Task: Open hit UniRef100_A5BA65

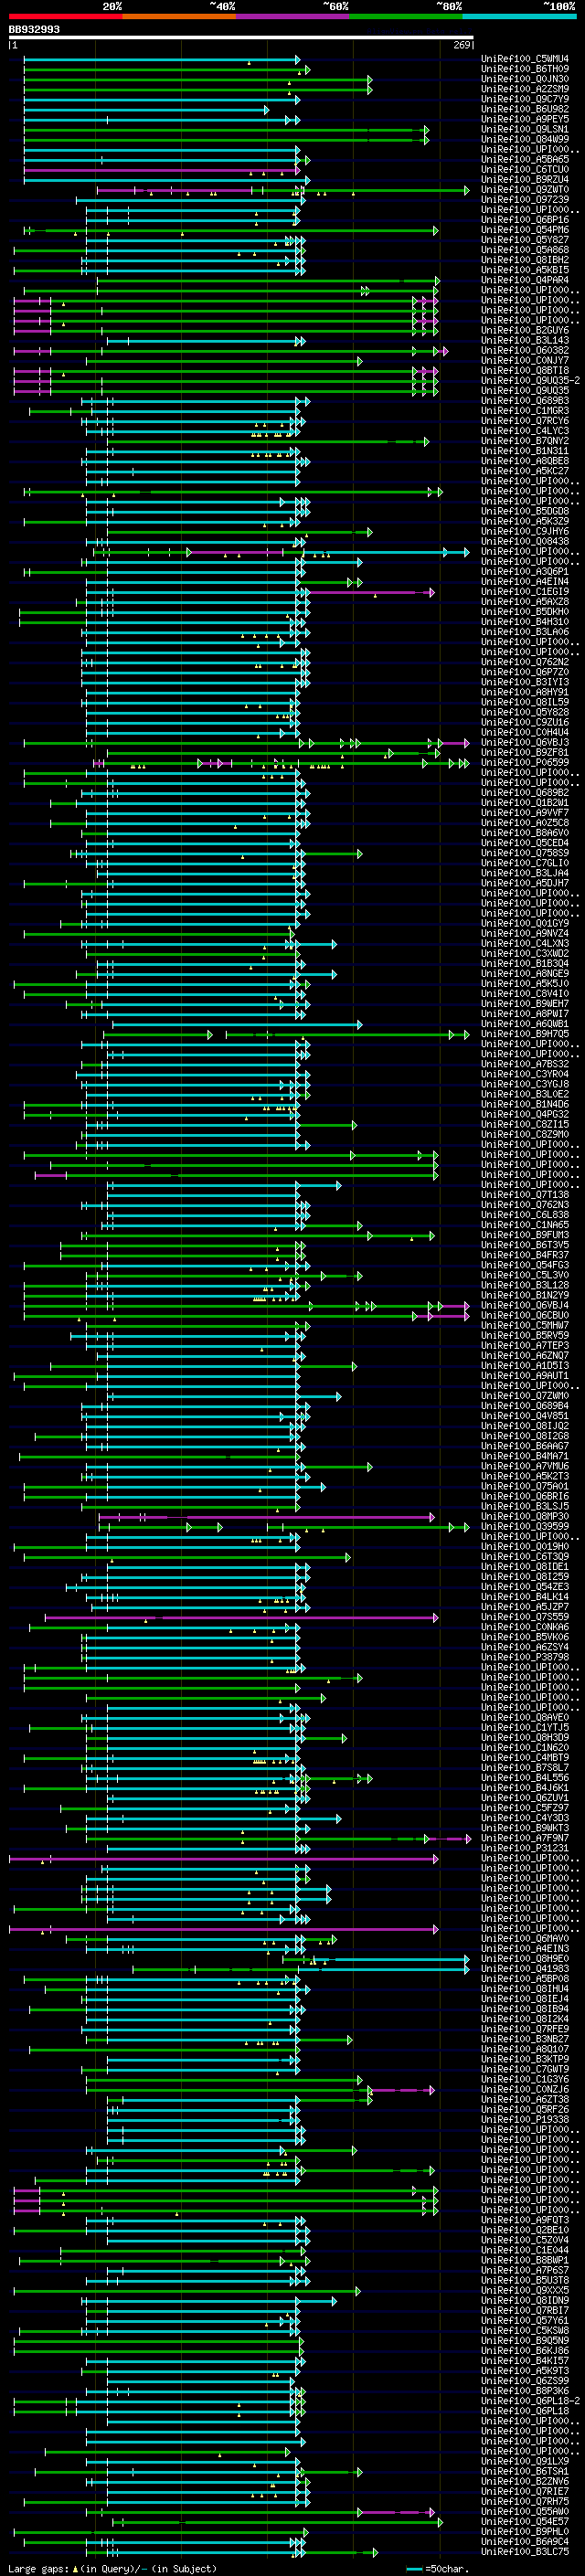Action: coord(524,160)
